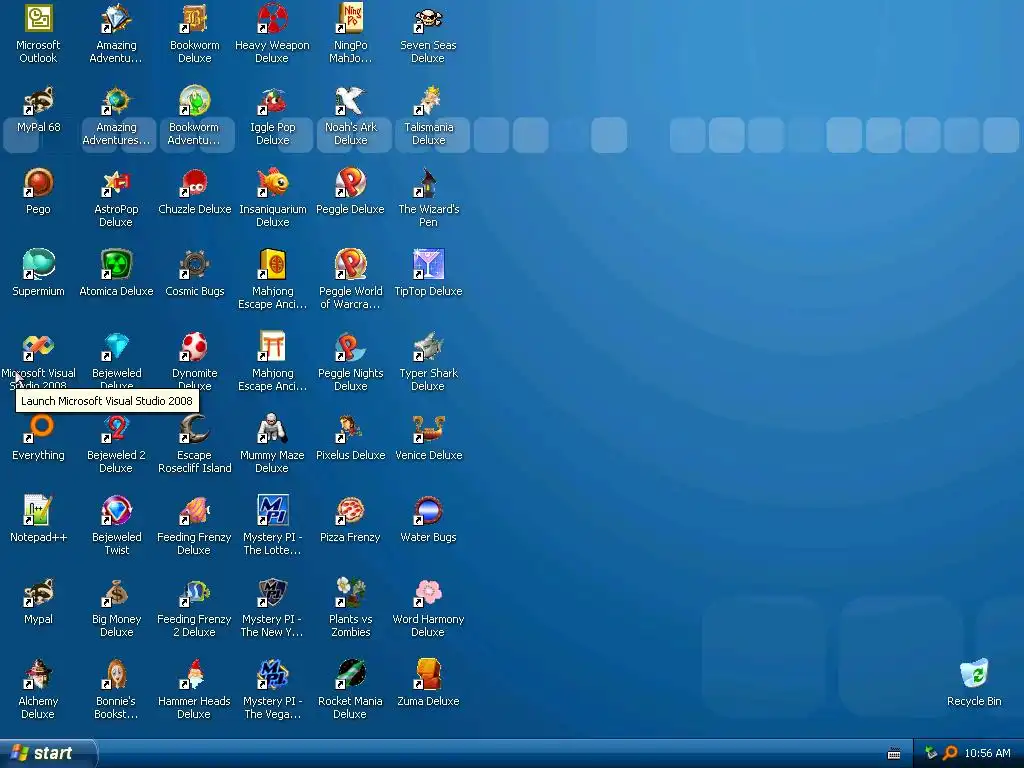The width and height of the screenshot is (1024, 768).
Task: Select the Bejeweled Twist icon
Action: click(116, 511)
